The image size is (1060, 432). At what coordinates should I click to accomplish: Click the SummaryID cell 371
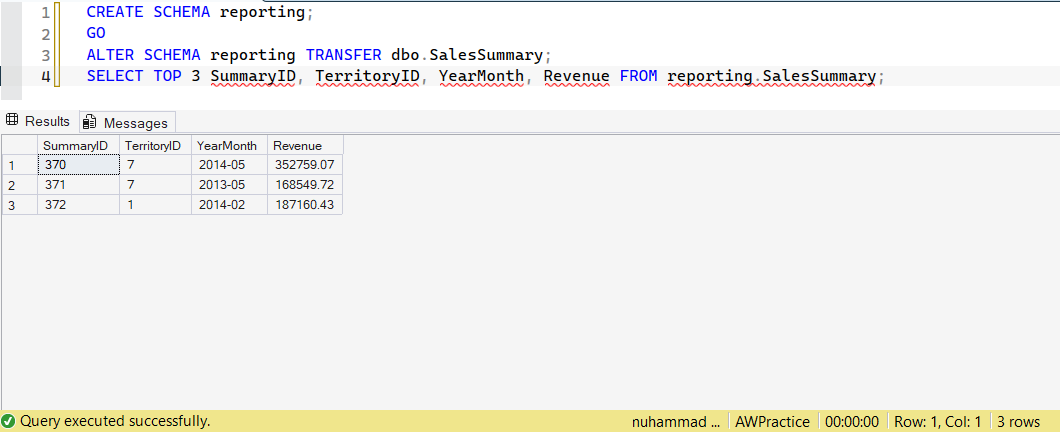78,185
